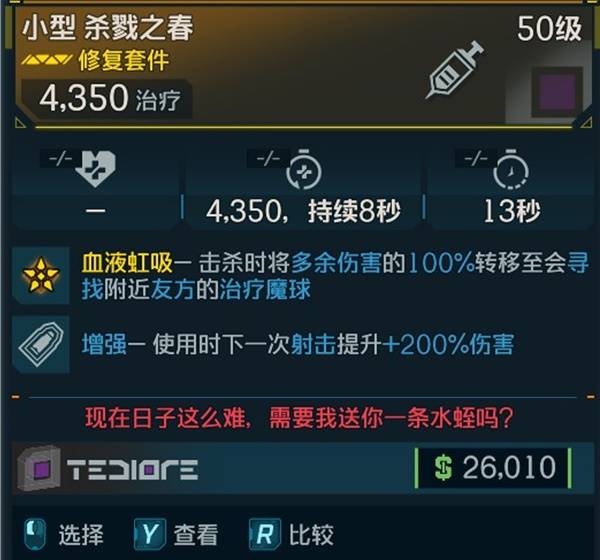Click the gold star legendary perk icon
The width and height of the screenshot is (600, 560).
point(41,275)
